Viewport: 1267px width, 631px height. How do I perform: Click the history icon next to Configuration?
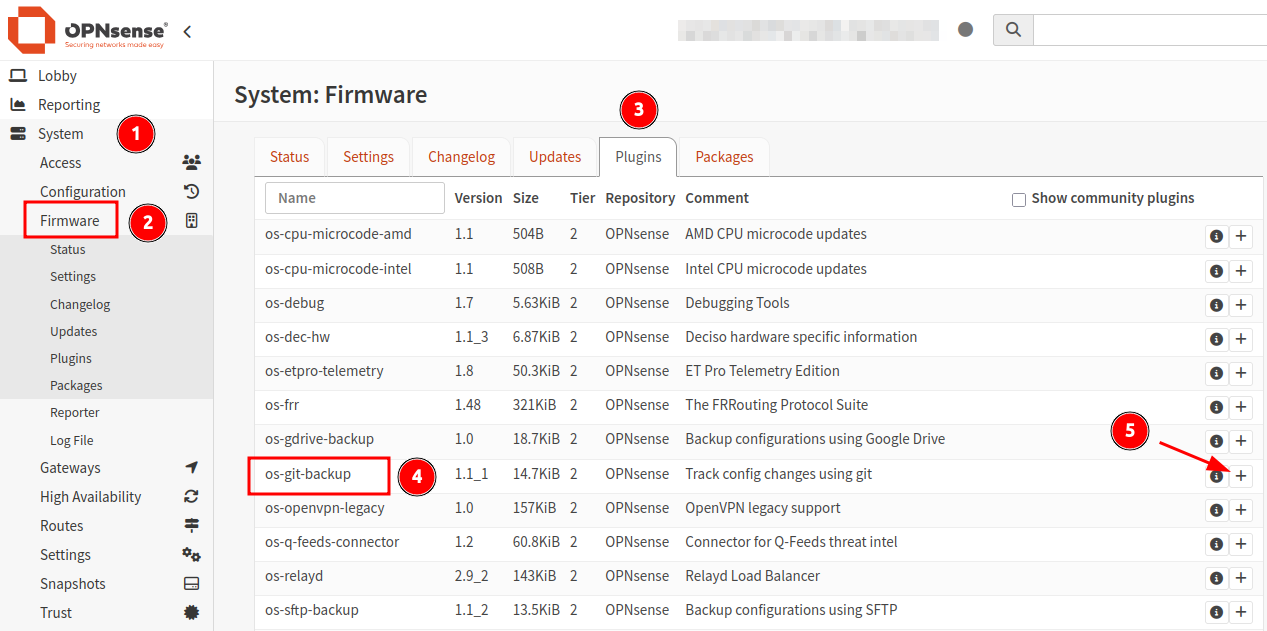pyautogui.click(x=192, y=191)
